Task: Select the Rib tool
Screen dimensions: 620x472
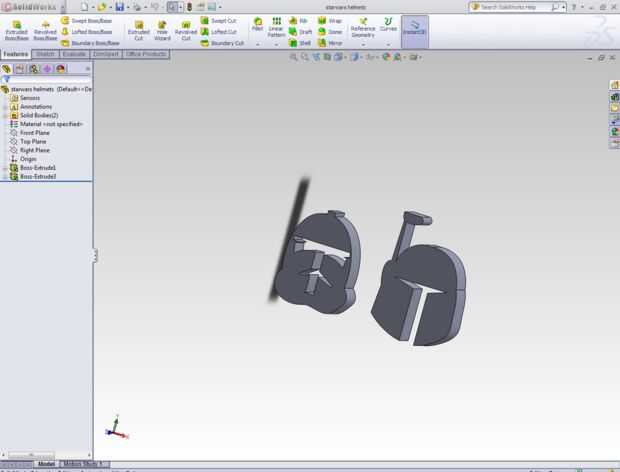Action: (298, 21)
